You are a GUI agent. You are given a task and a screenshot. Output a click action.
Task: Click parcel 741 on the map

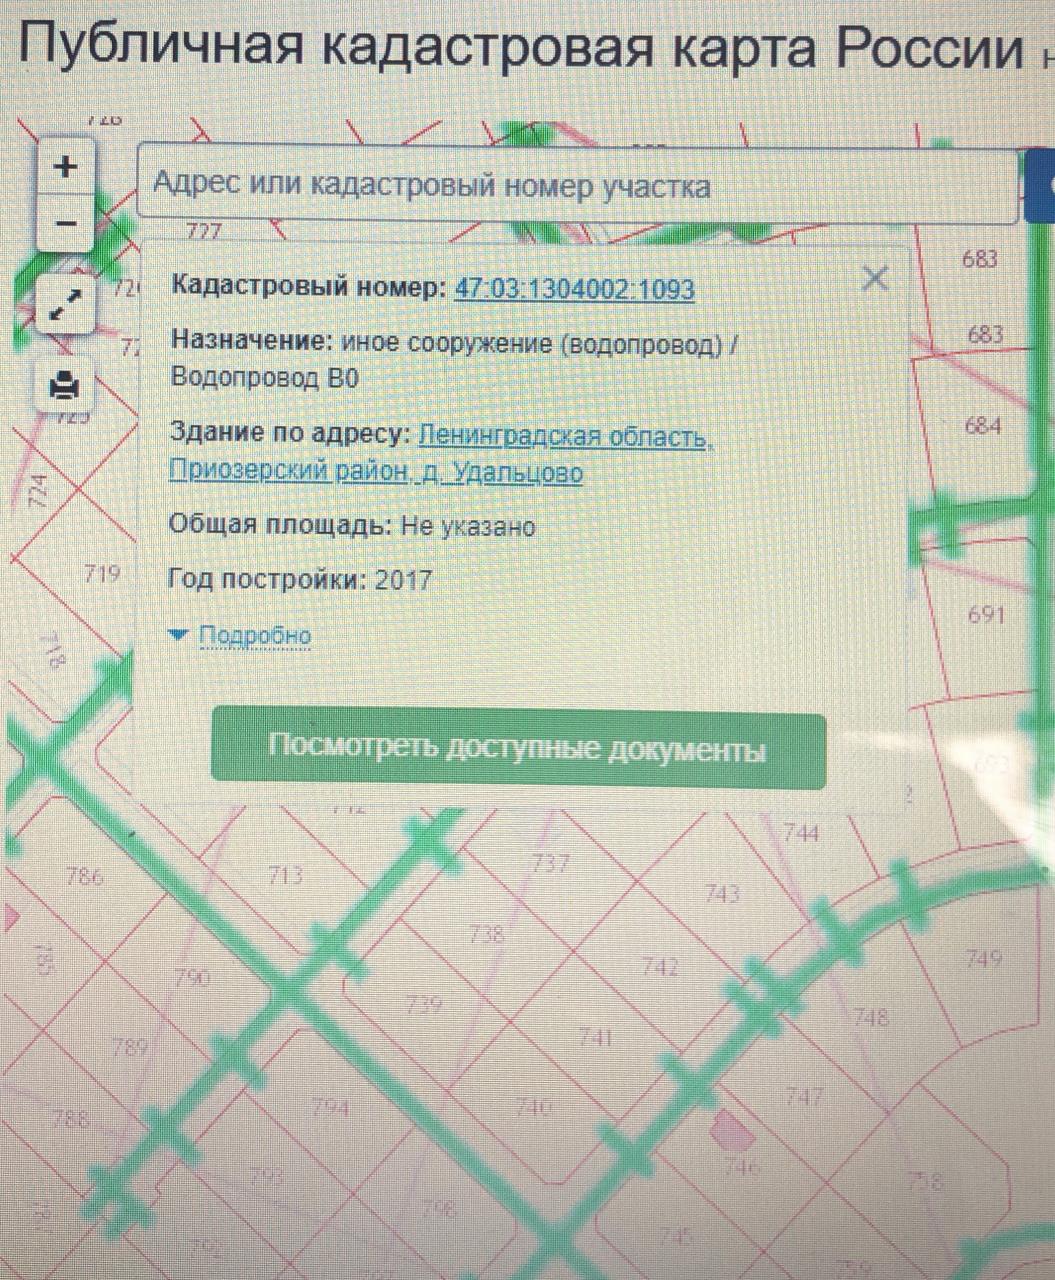click(595, 1038)
